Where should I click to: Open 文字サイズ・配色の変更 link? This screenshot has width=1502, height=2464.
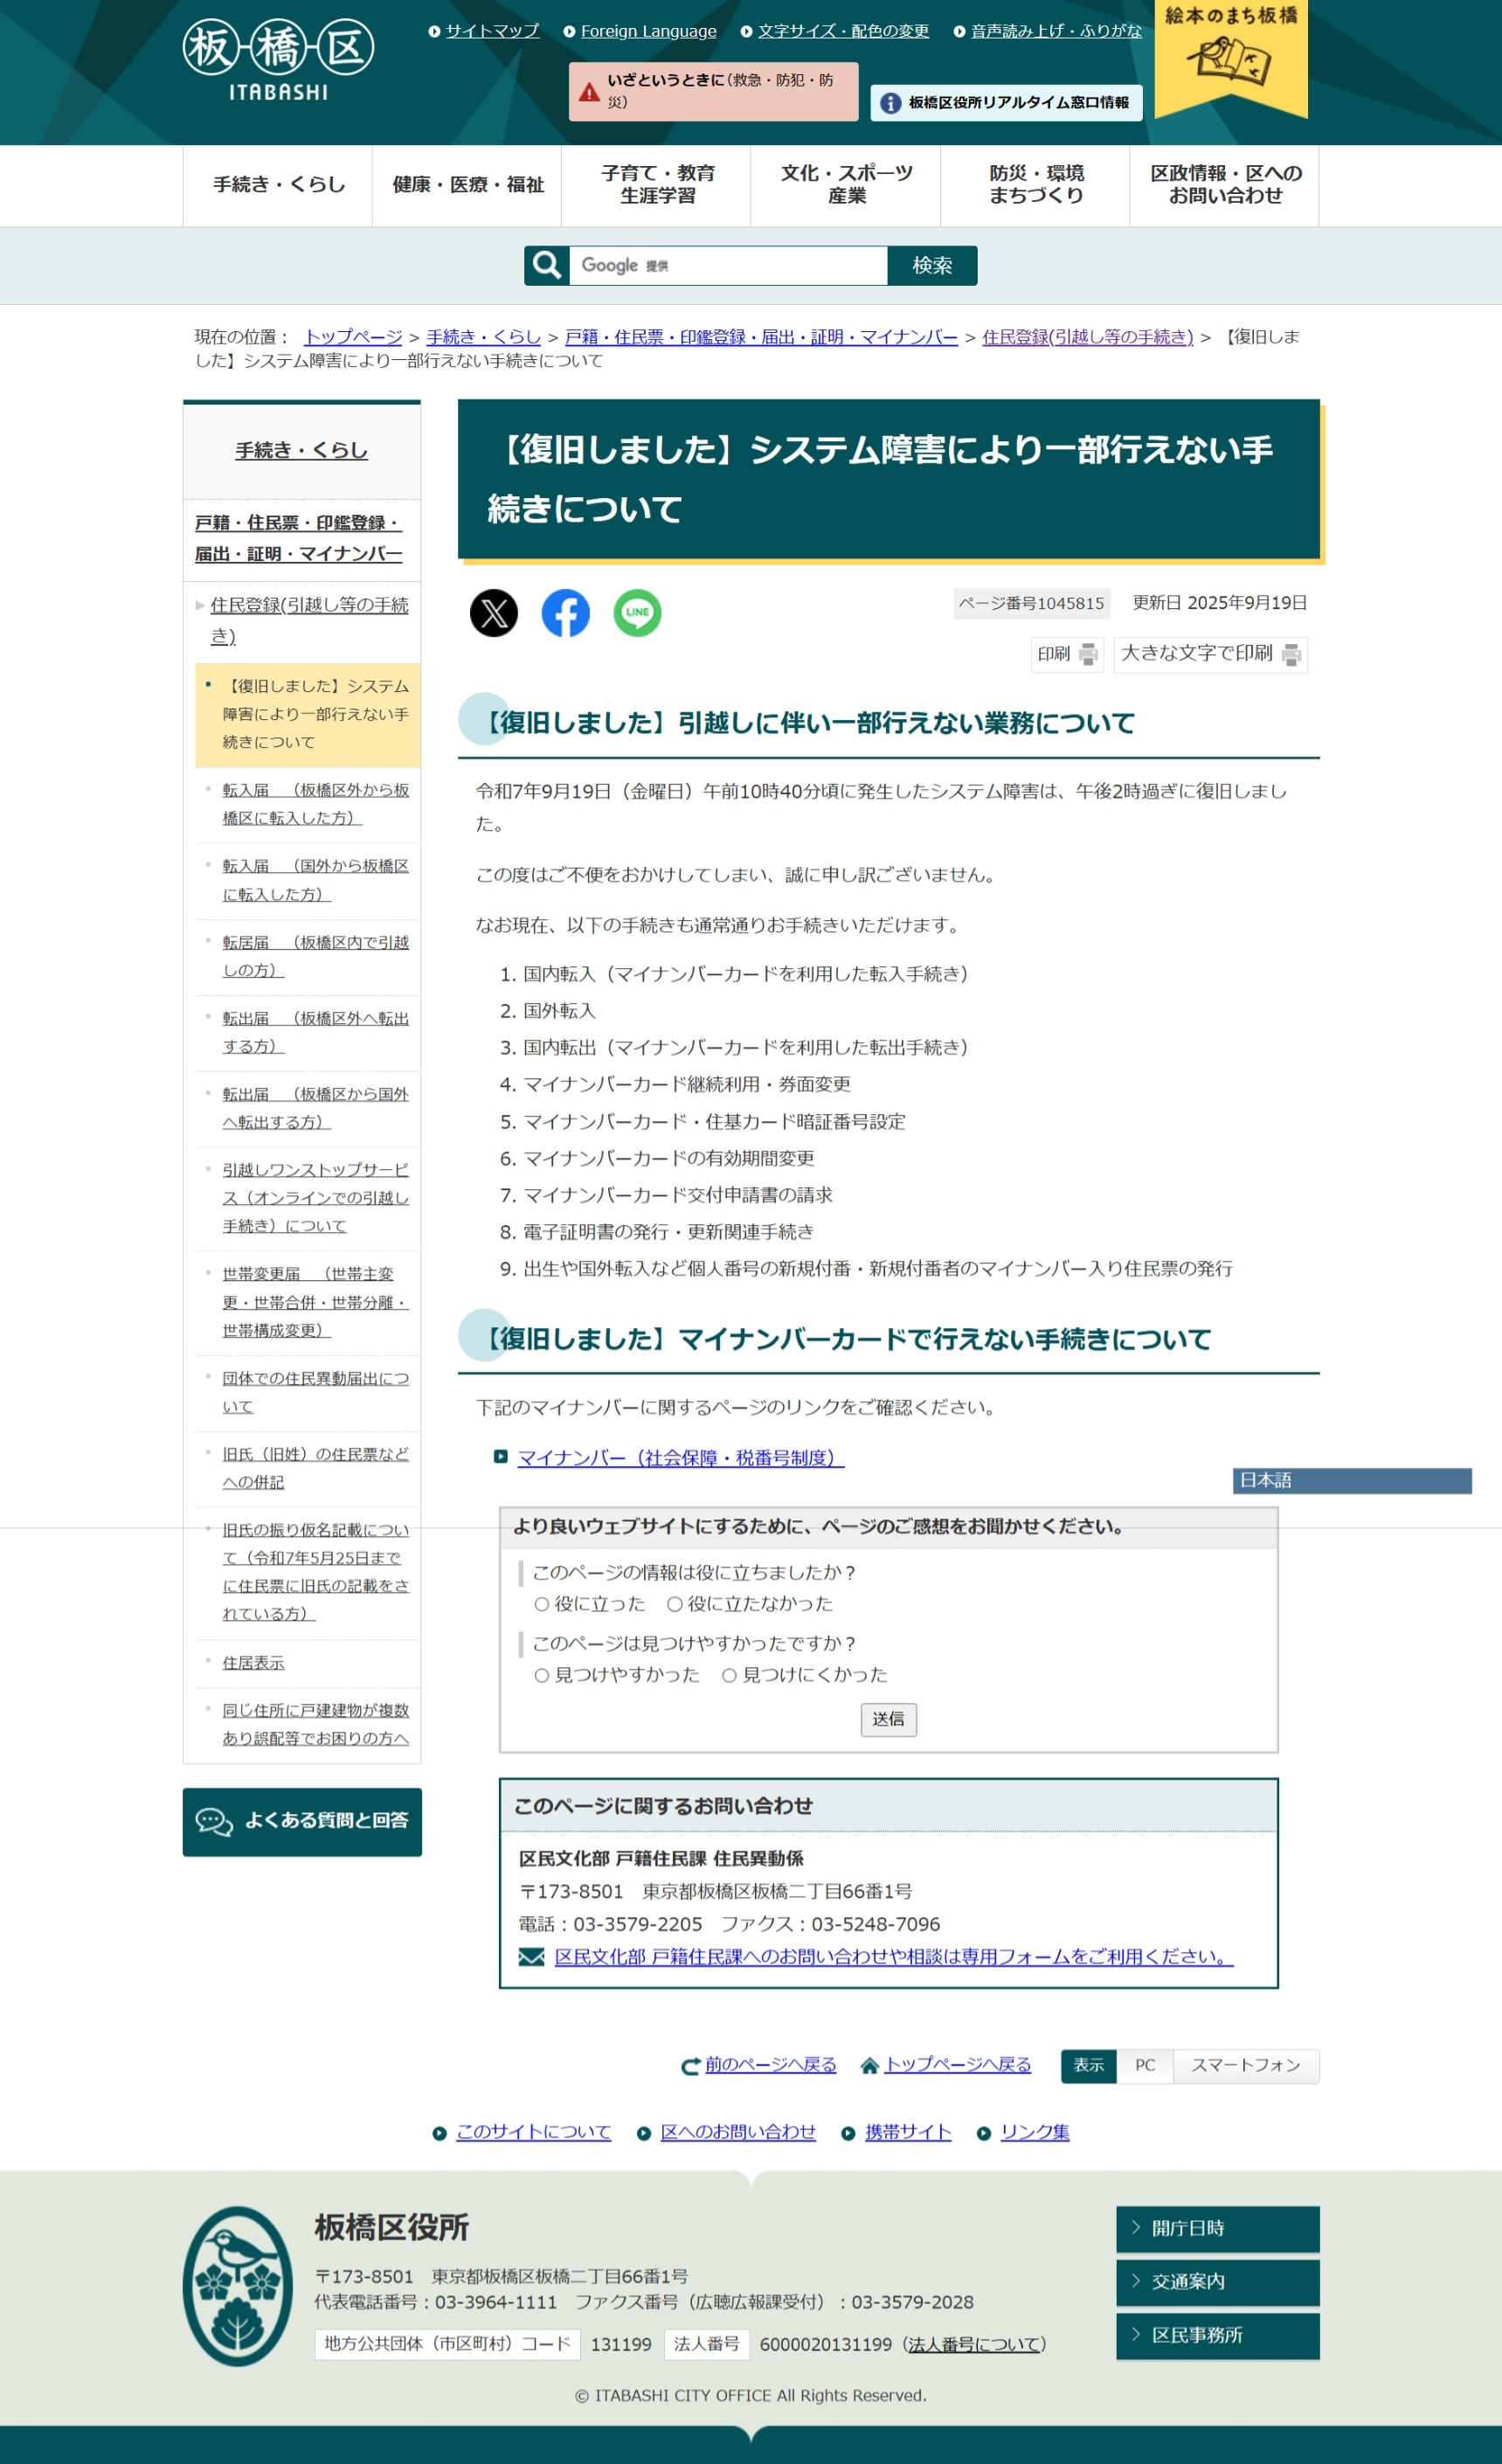point(843,31)
